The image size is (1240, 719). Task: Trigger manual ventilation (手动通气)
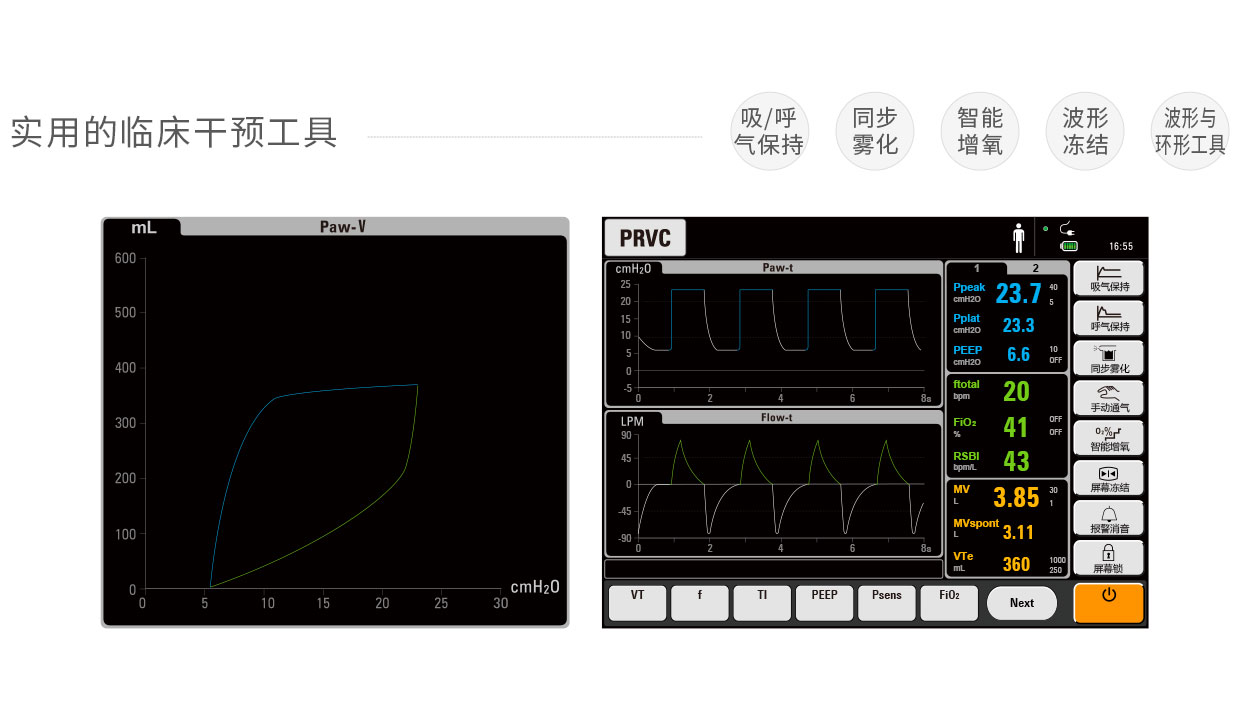(x=1108, y=398)
